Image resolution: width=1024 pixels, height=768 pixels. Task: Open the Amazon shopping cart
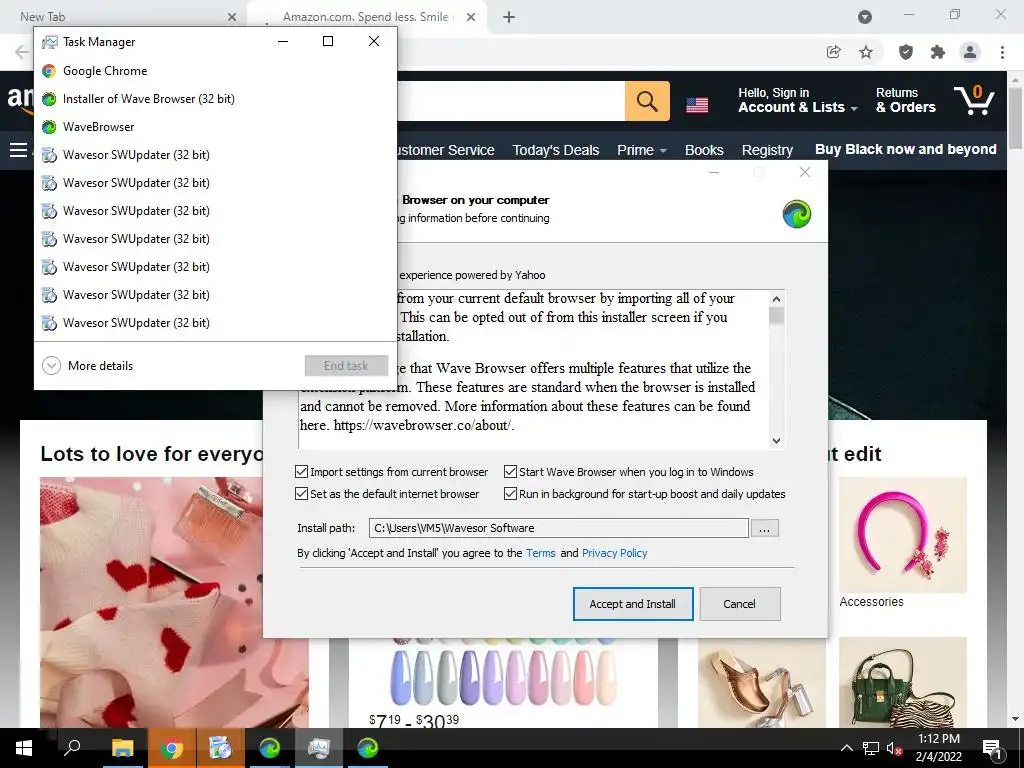pos(974,101)
